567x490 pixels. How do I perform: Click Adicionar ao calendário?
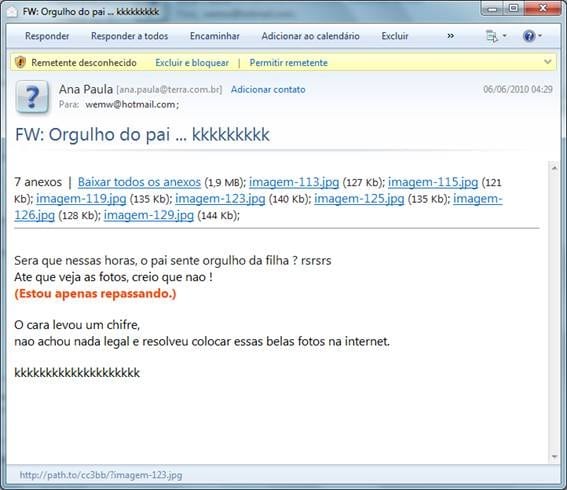(x=311, y=36)
